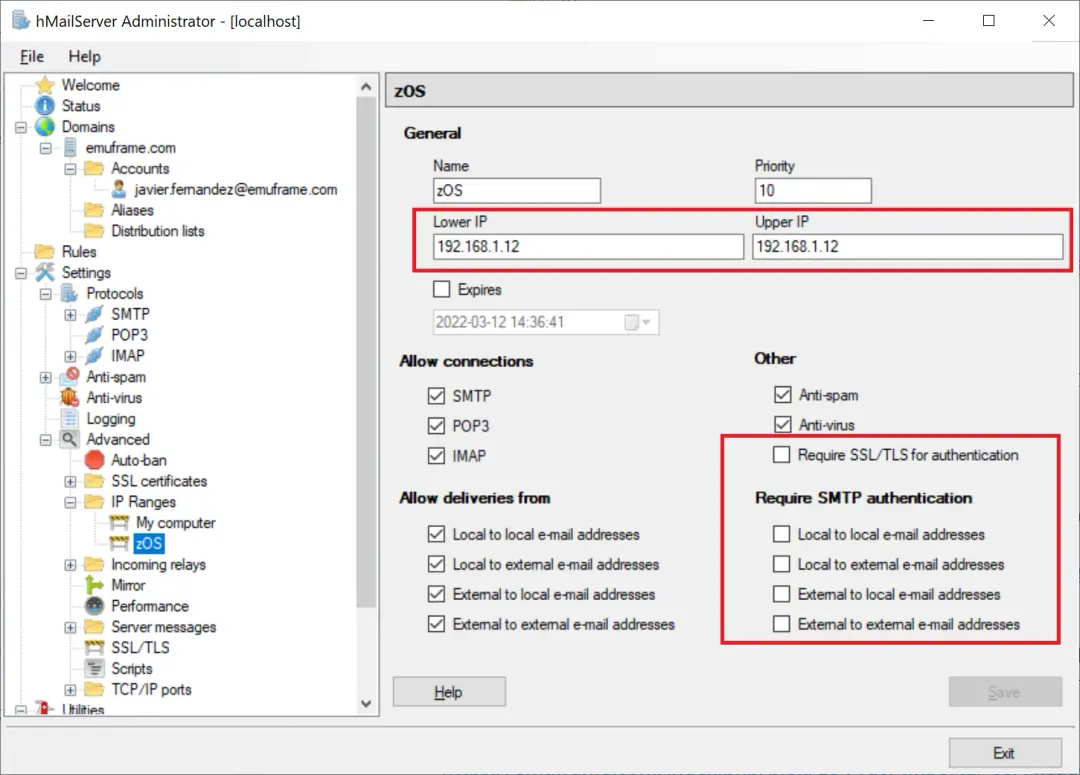Click the tree vertical scrollbar thumb

point(366,353)
